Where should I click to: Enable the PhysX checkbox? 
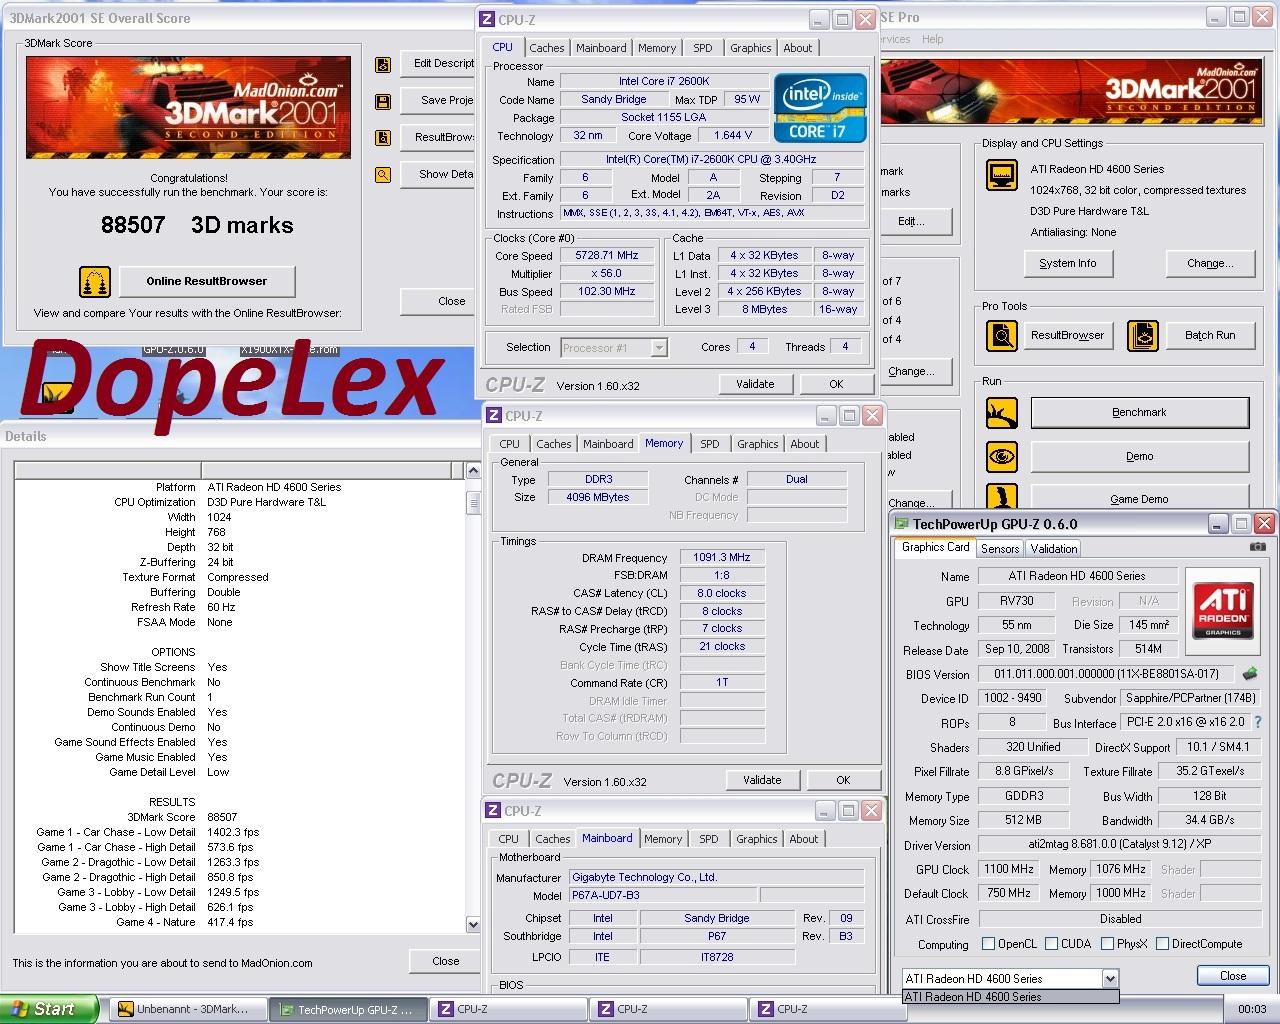coord(1108,943)
